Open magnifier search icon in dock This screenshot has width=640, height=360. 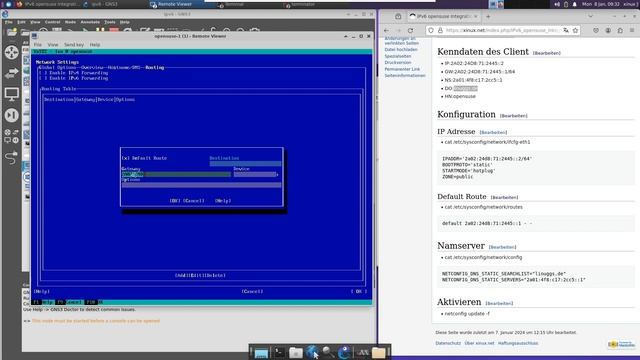328,352
